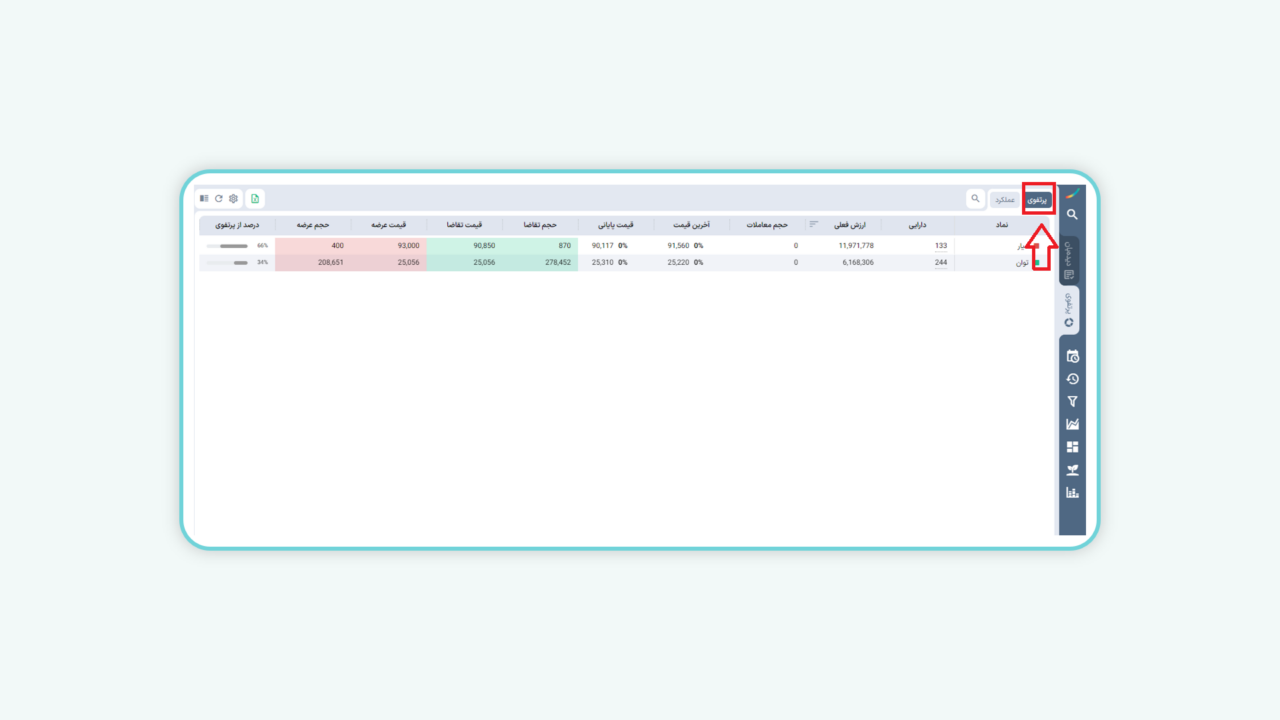Toggle the column layout view icon

click(x=204, y=199)
